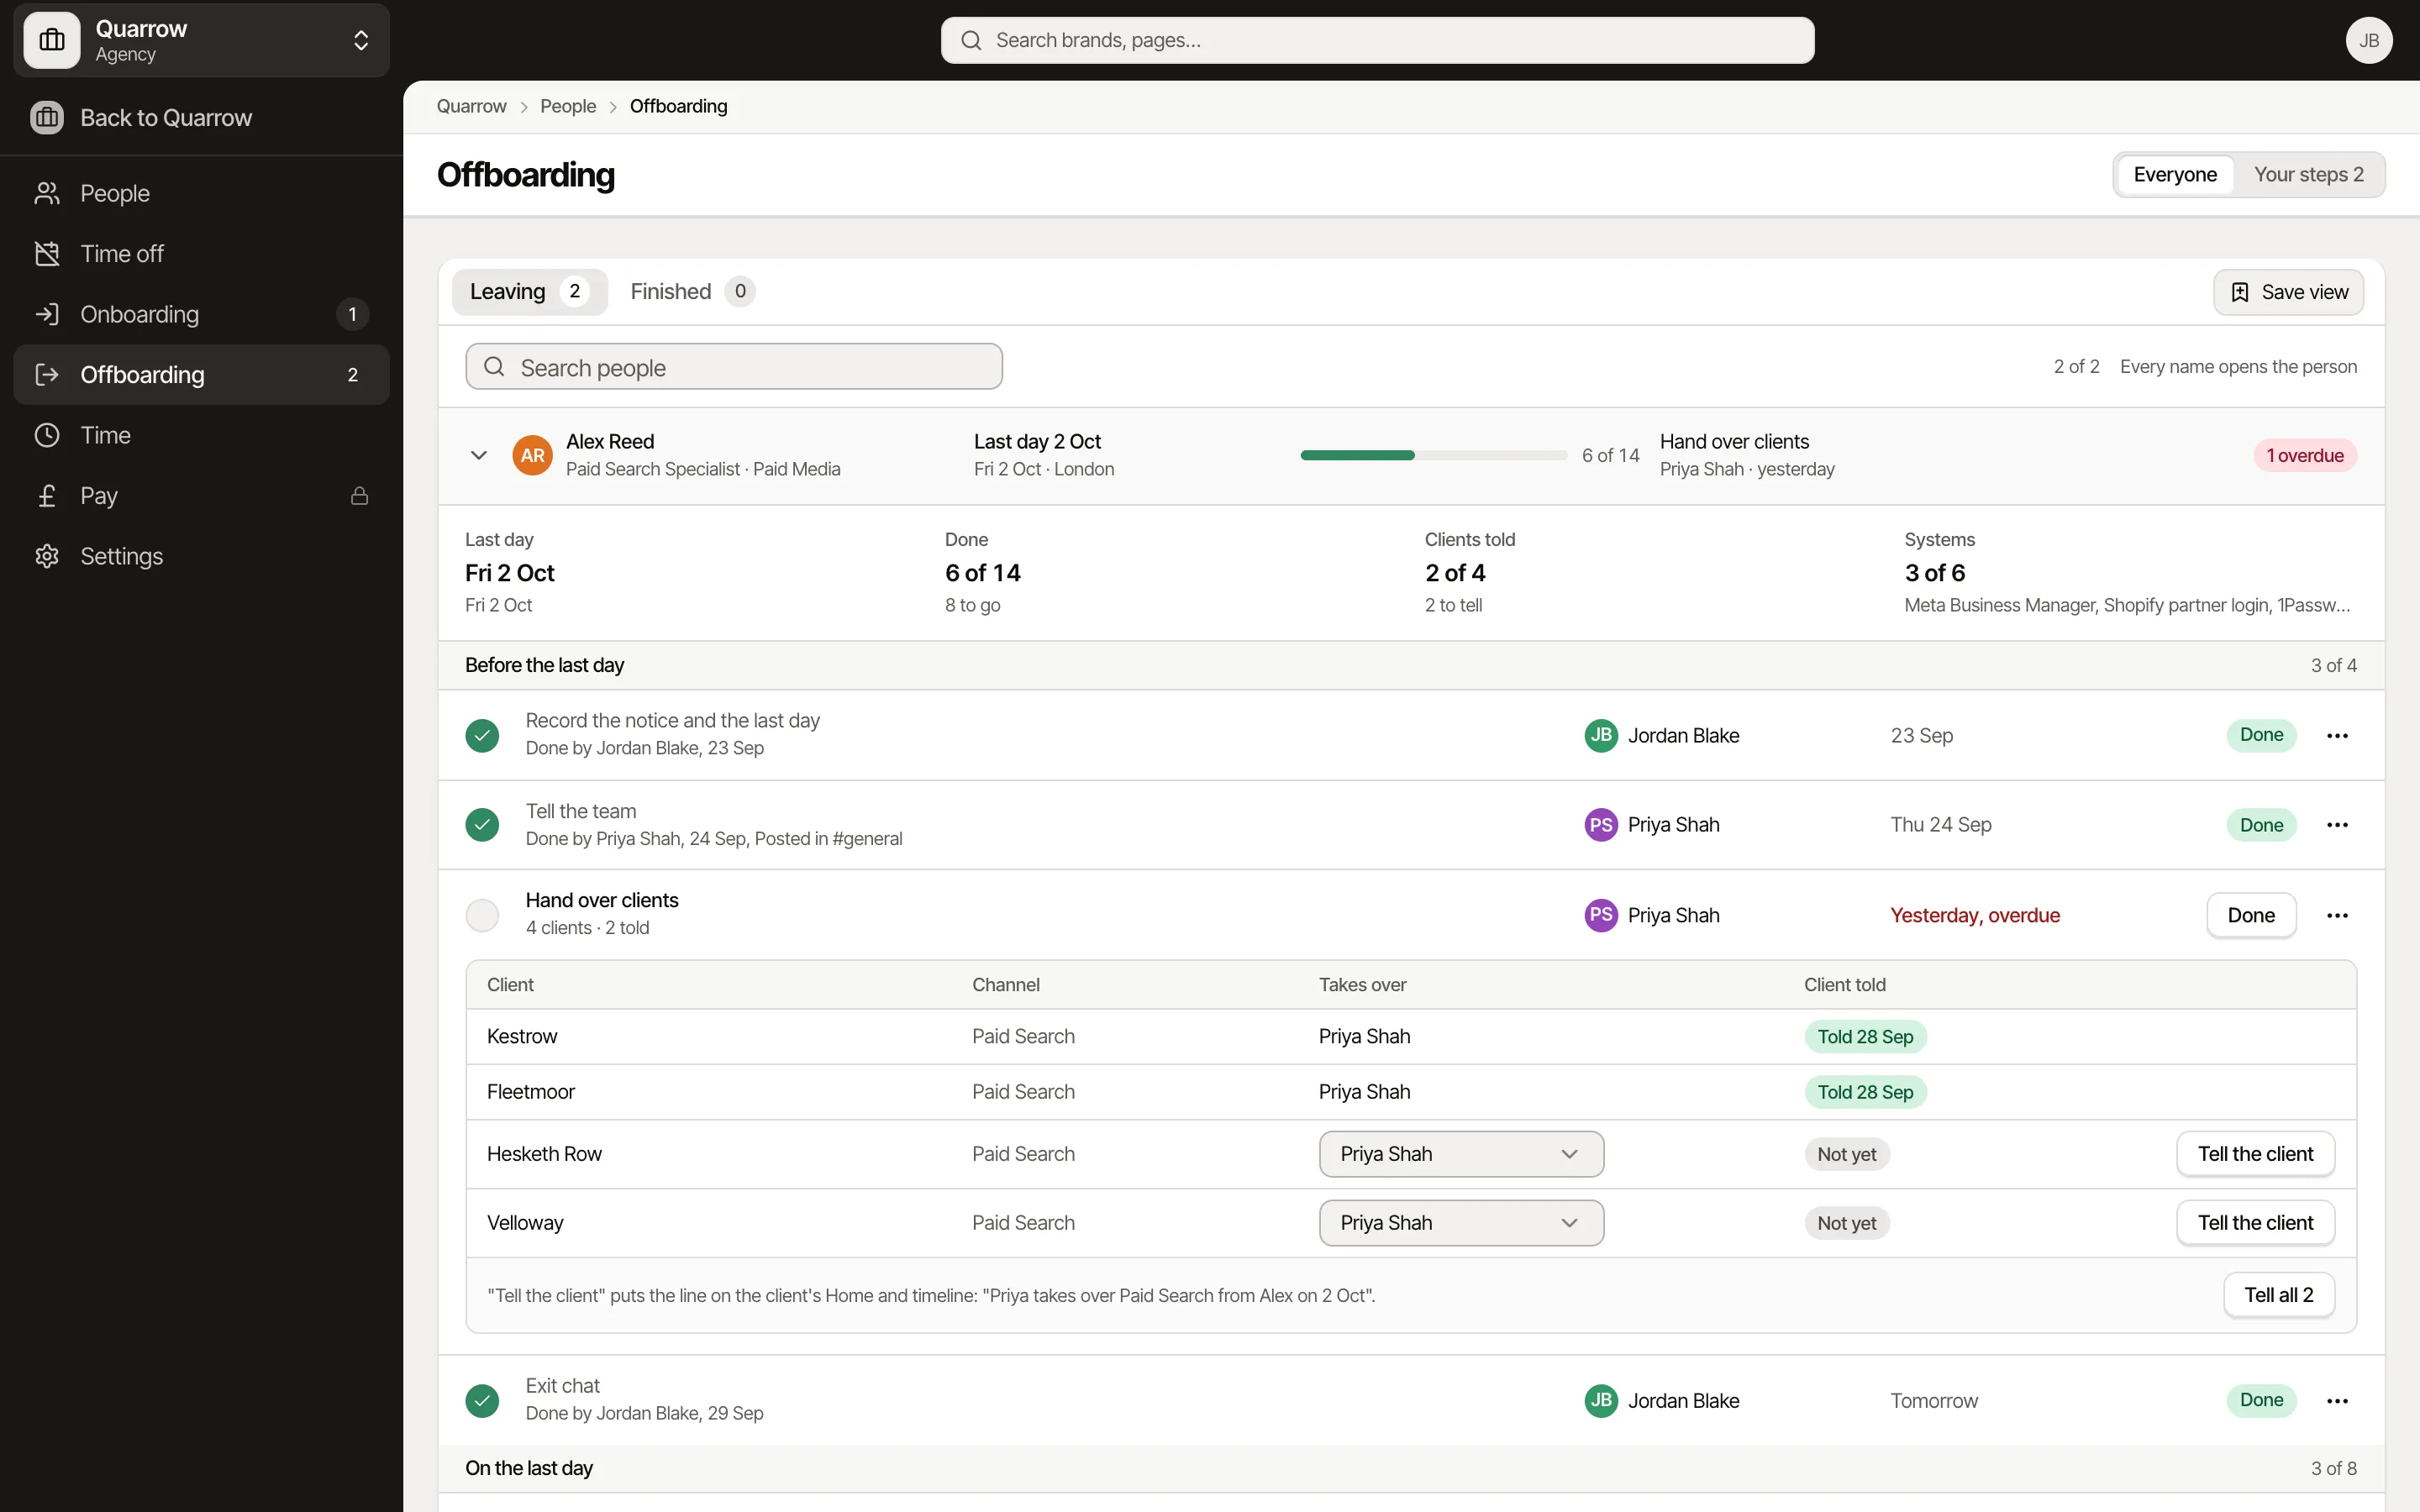Image resolution: width=2420 pixels, height=1512 pixels.
Task: Click the Save view button
Action: pyautogui.click(x=2288, y=292)
